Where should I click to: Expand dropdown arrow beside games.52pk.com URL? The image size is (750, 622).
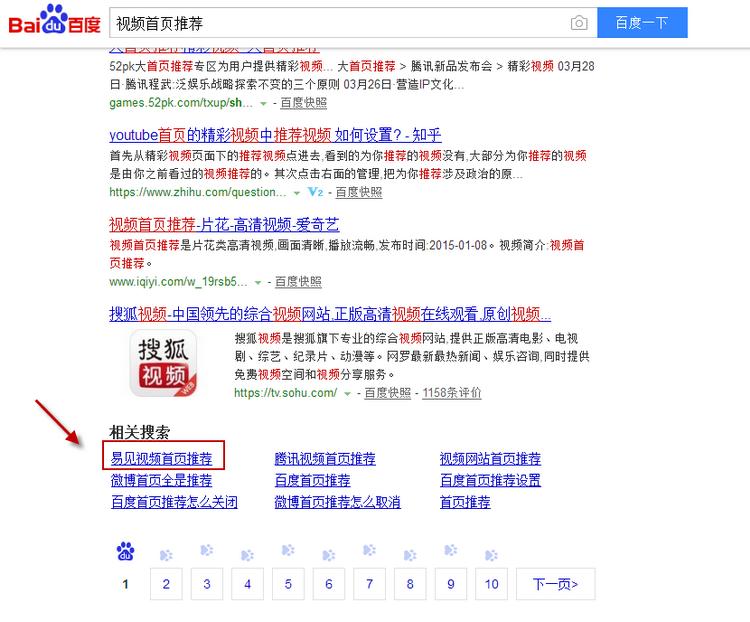[263, 103]
